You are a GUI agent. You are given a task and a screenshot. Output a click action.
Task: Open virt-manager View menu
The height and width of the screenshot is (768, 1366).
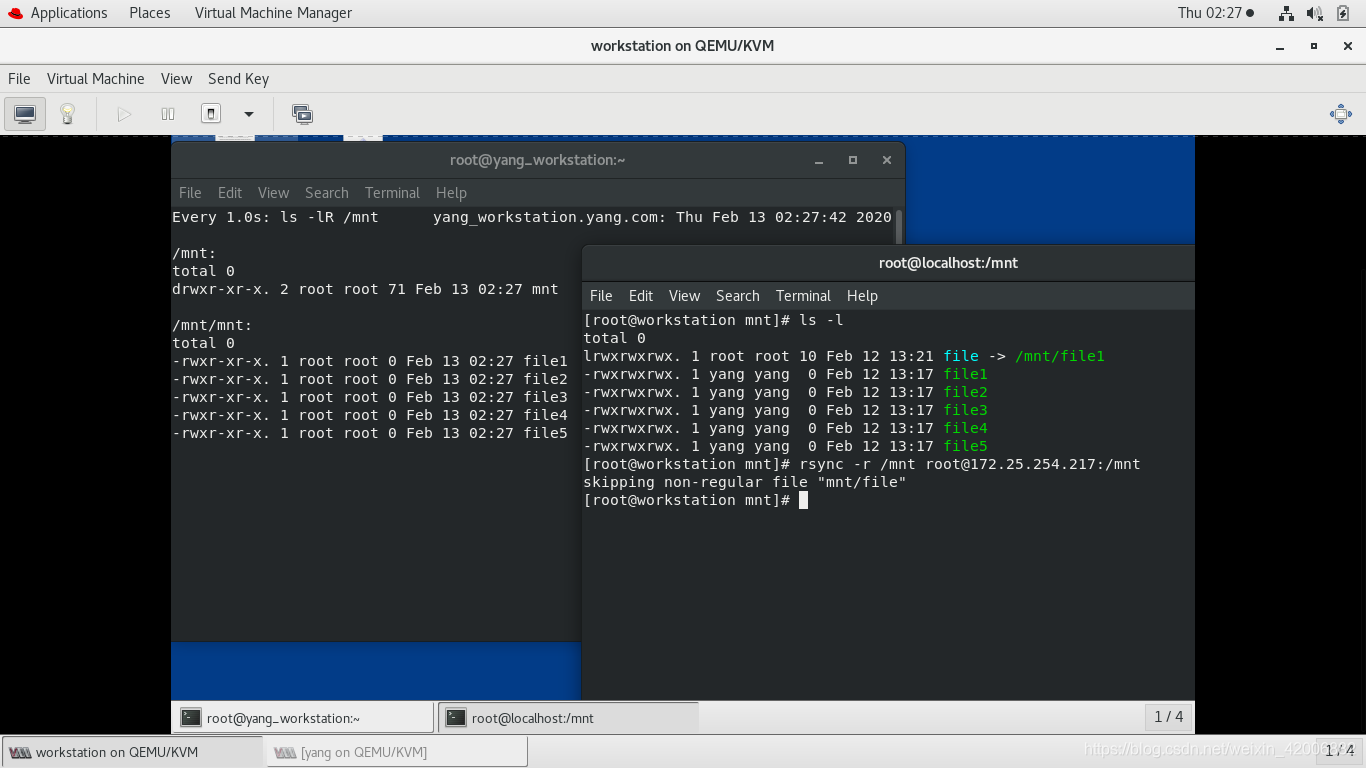176,79
